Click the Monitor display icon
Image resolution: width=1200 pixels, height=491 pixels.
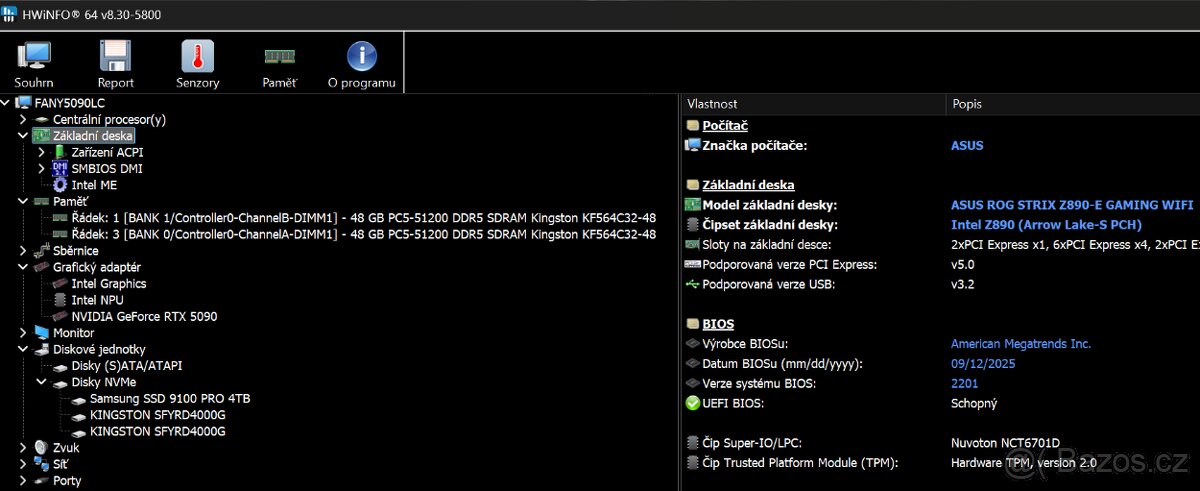click(41, 332)
